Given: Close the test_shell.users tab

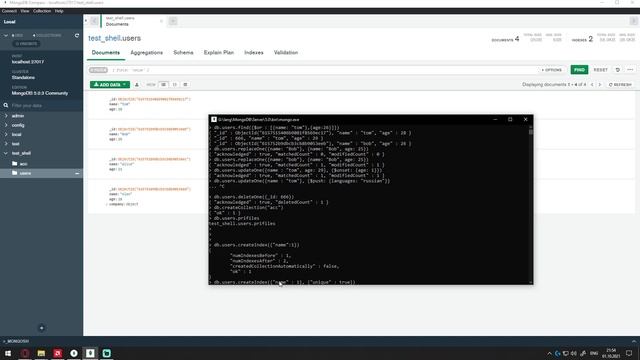Looking at the screenshot, I should pos(161,21).
